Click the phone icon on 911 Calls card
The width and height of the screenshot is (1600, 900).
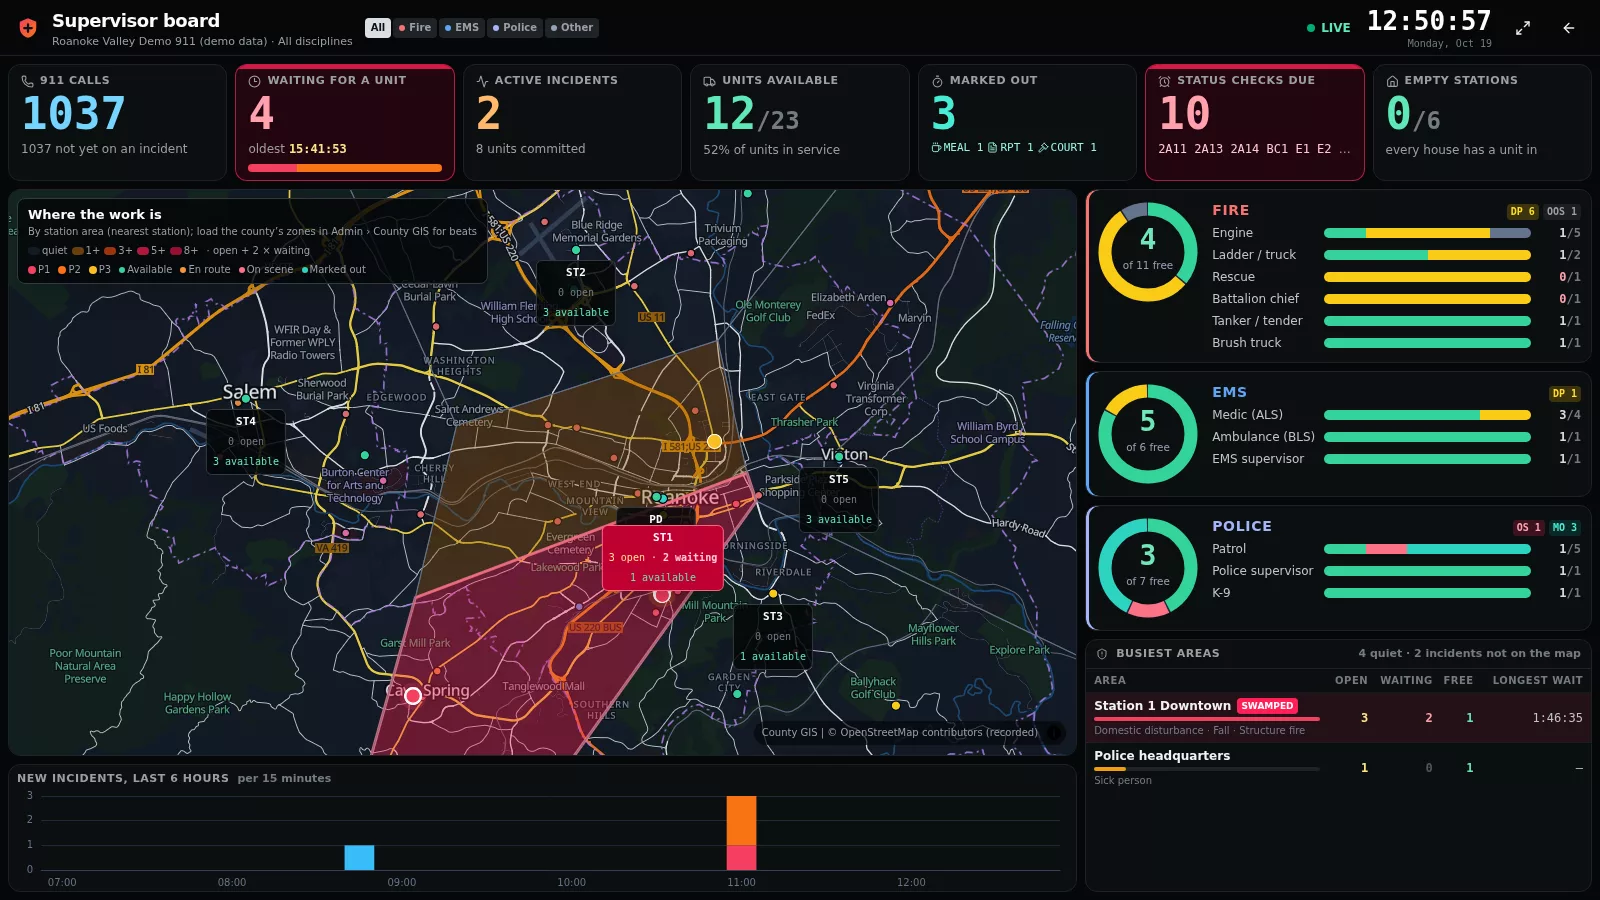(x=28, y=81)
